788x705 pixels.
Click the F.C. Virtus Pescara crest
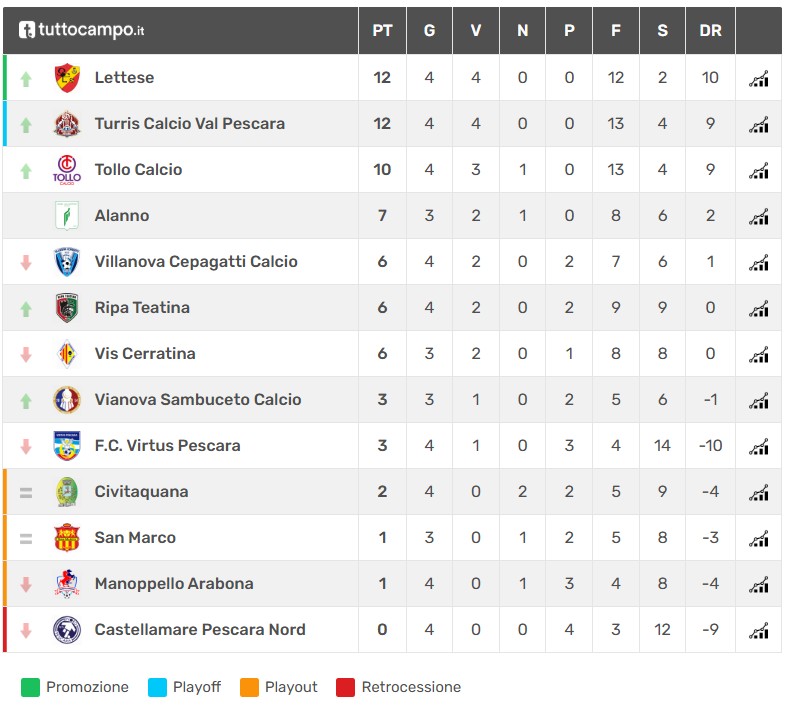pyautogui.click(x=67, y=446)
